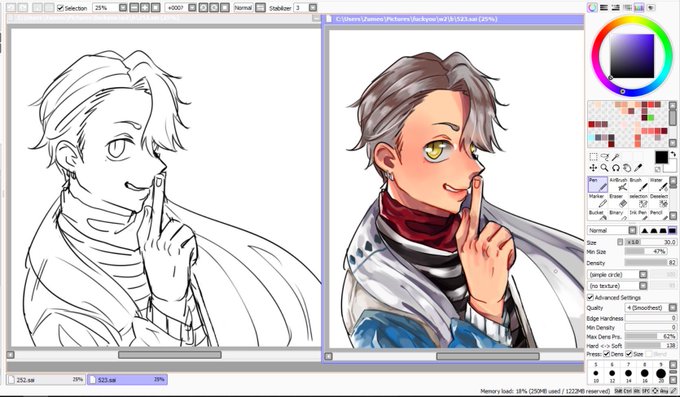Image resolution: width=680 pixels, height=397 pixels.
Task: Select the AirBrush tool
Action: pos(618,184)
